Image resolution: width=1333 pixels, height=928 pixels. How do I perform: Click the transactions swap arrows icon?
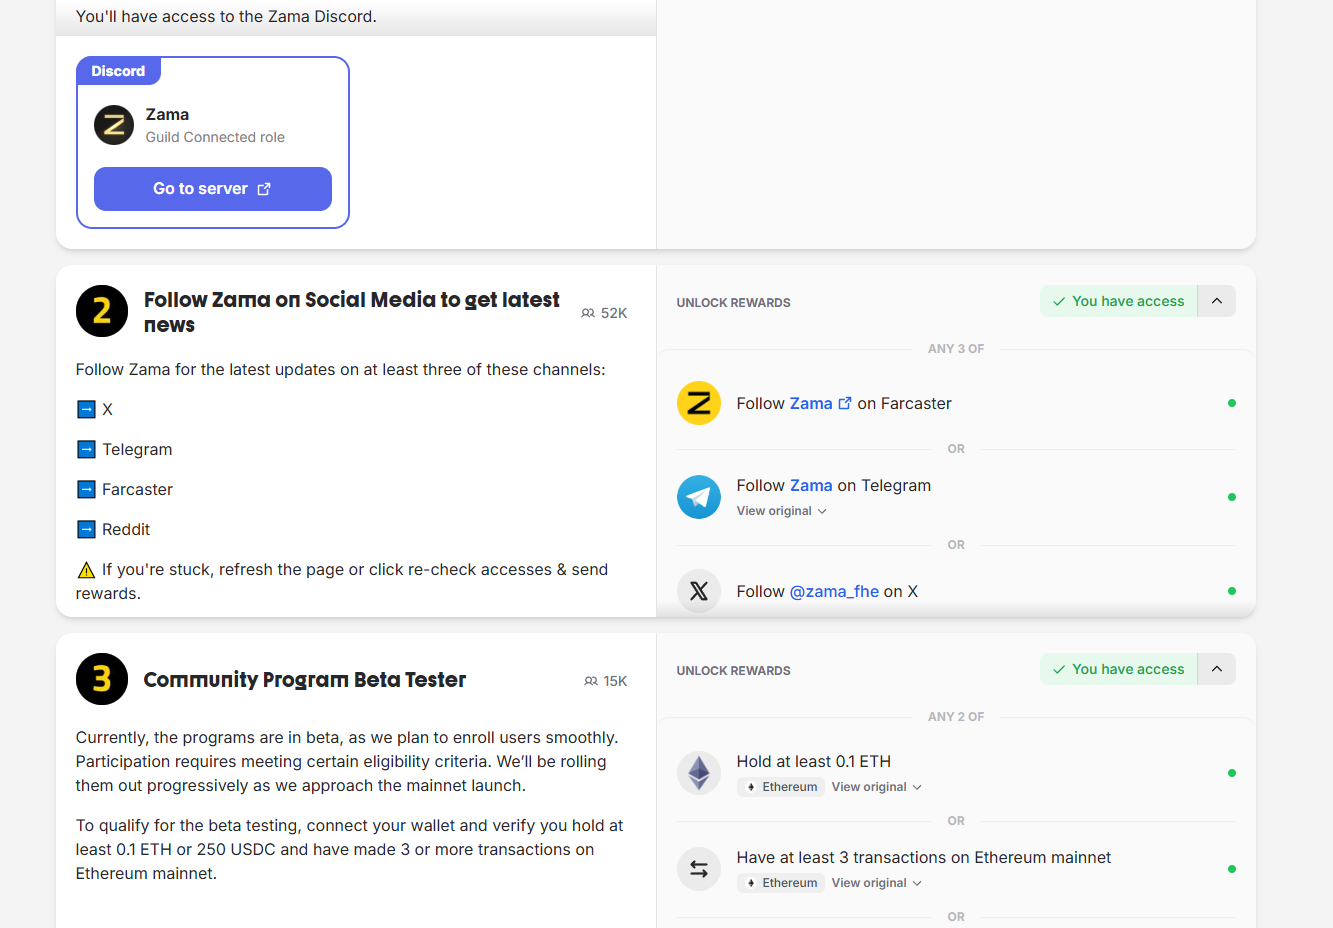tap(699, 869)
